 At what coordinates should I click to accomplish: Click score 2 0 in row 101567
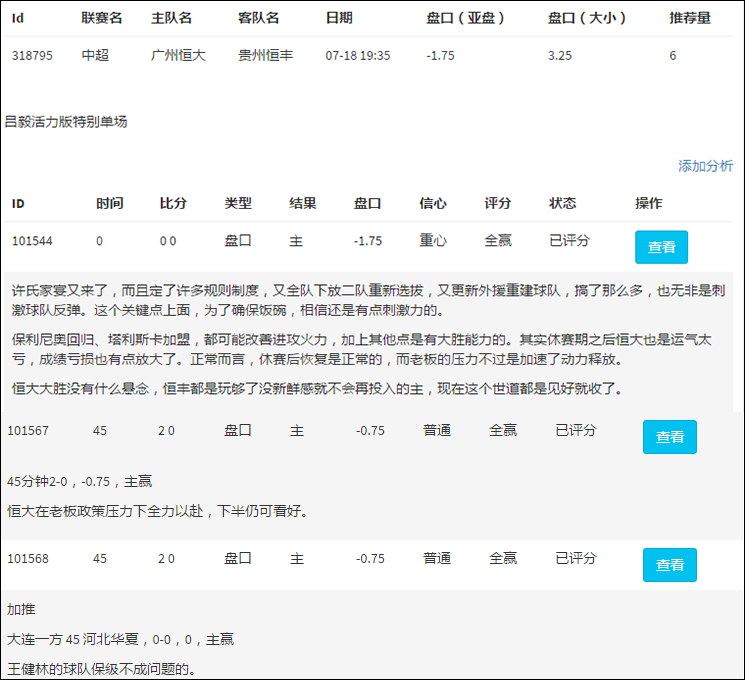[x=166, y=431]
